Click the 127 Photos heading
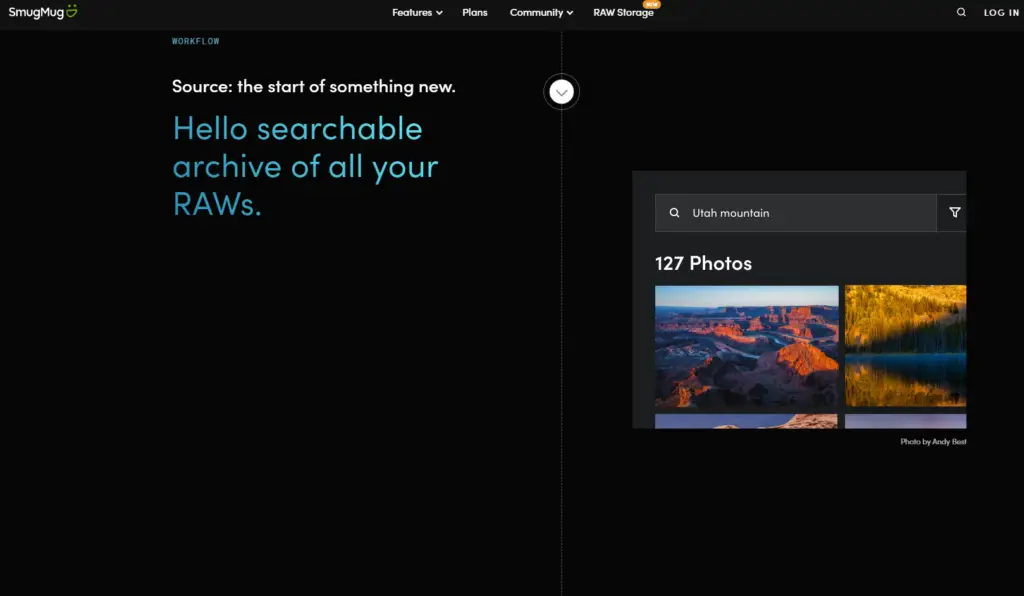Viewport: 1024px width, 596px height. click(703, 263)
